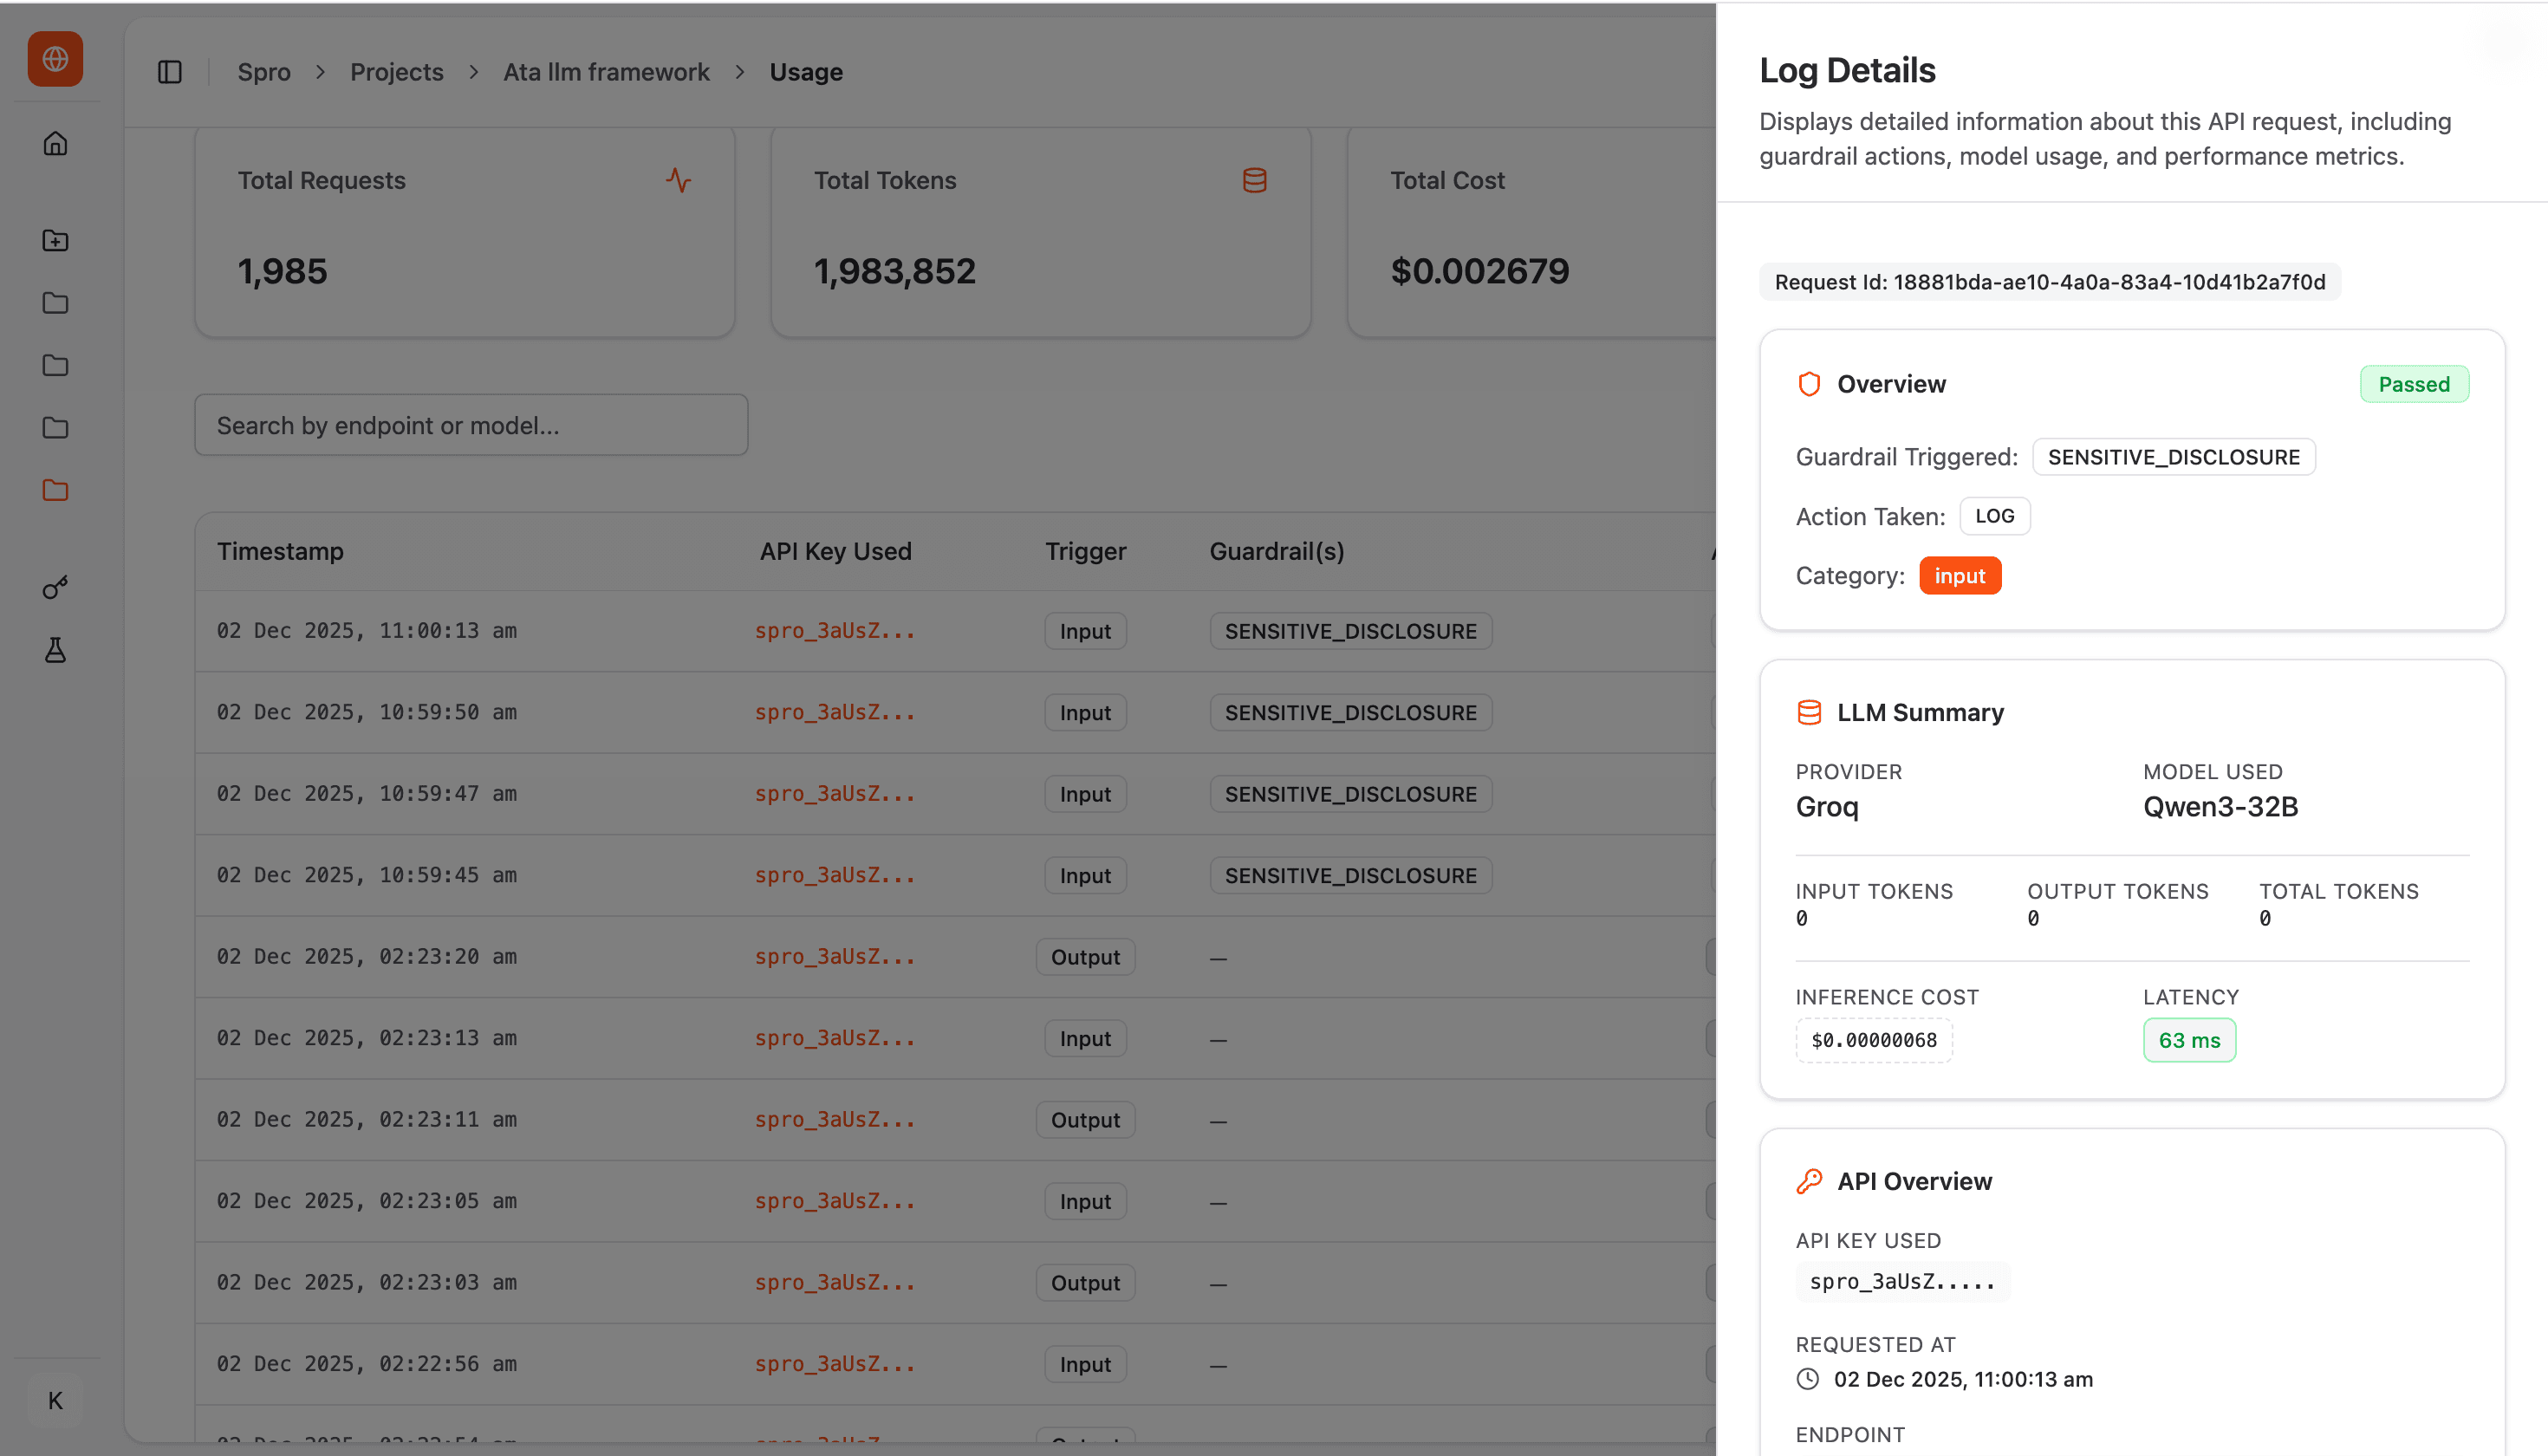Open the first folder icon below new project
Viewport: 2548px width, 1456px height.
(55, 303)
